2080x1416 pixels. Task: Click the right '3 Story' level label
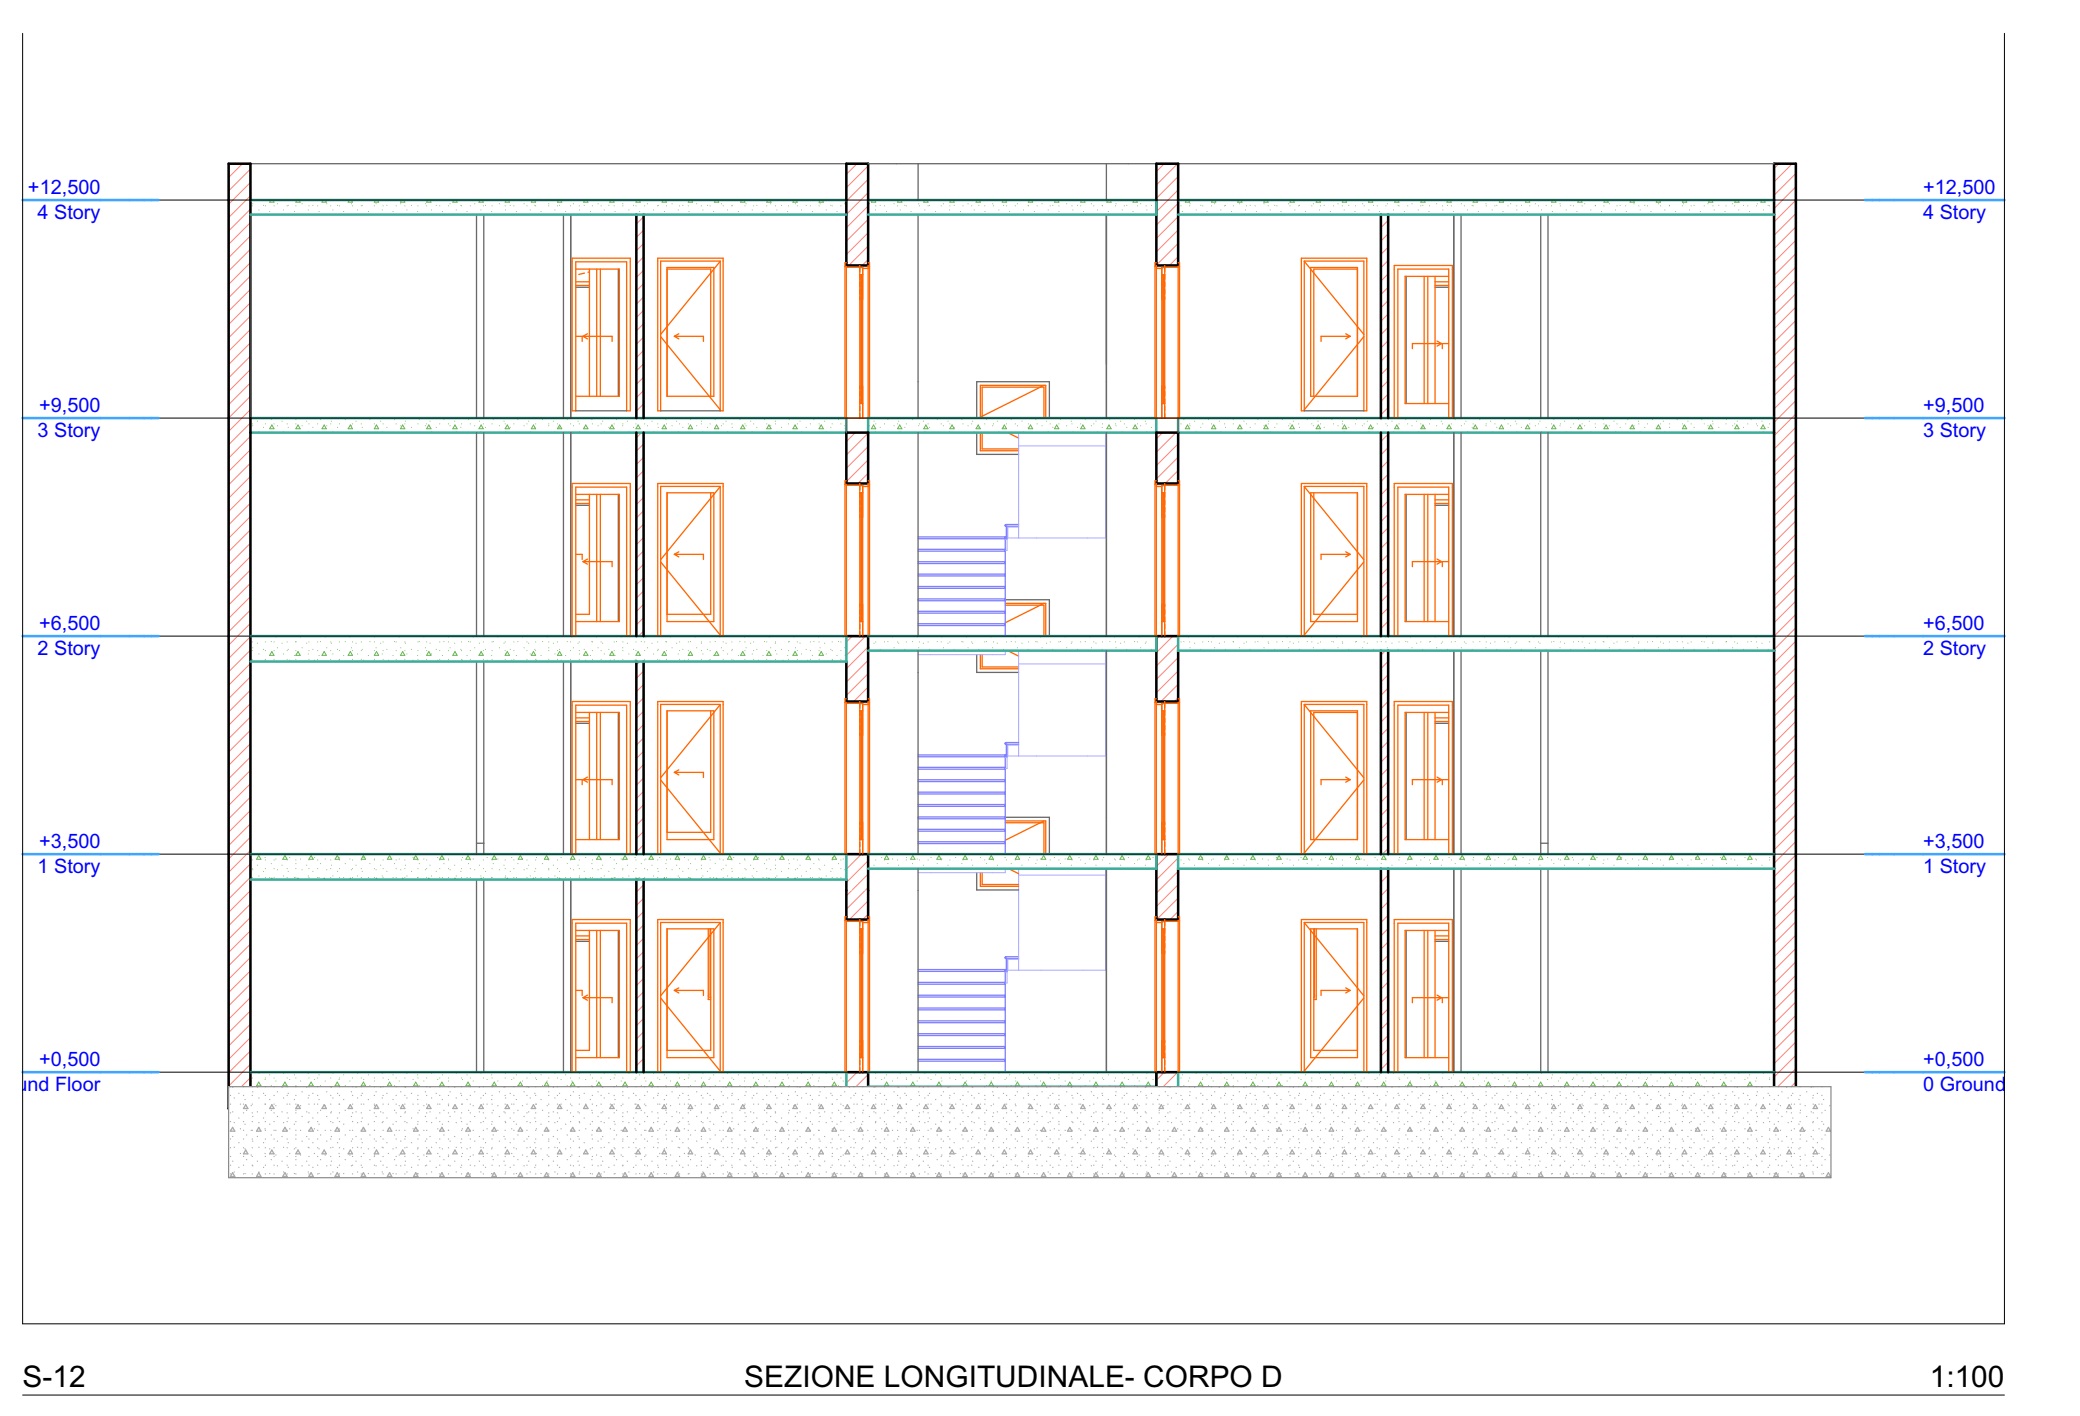tap(1953, 431)
